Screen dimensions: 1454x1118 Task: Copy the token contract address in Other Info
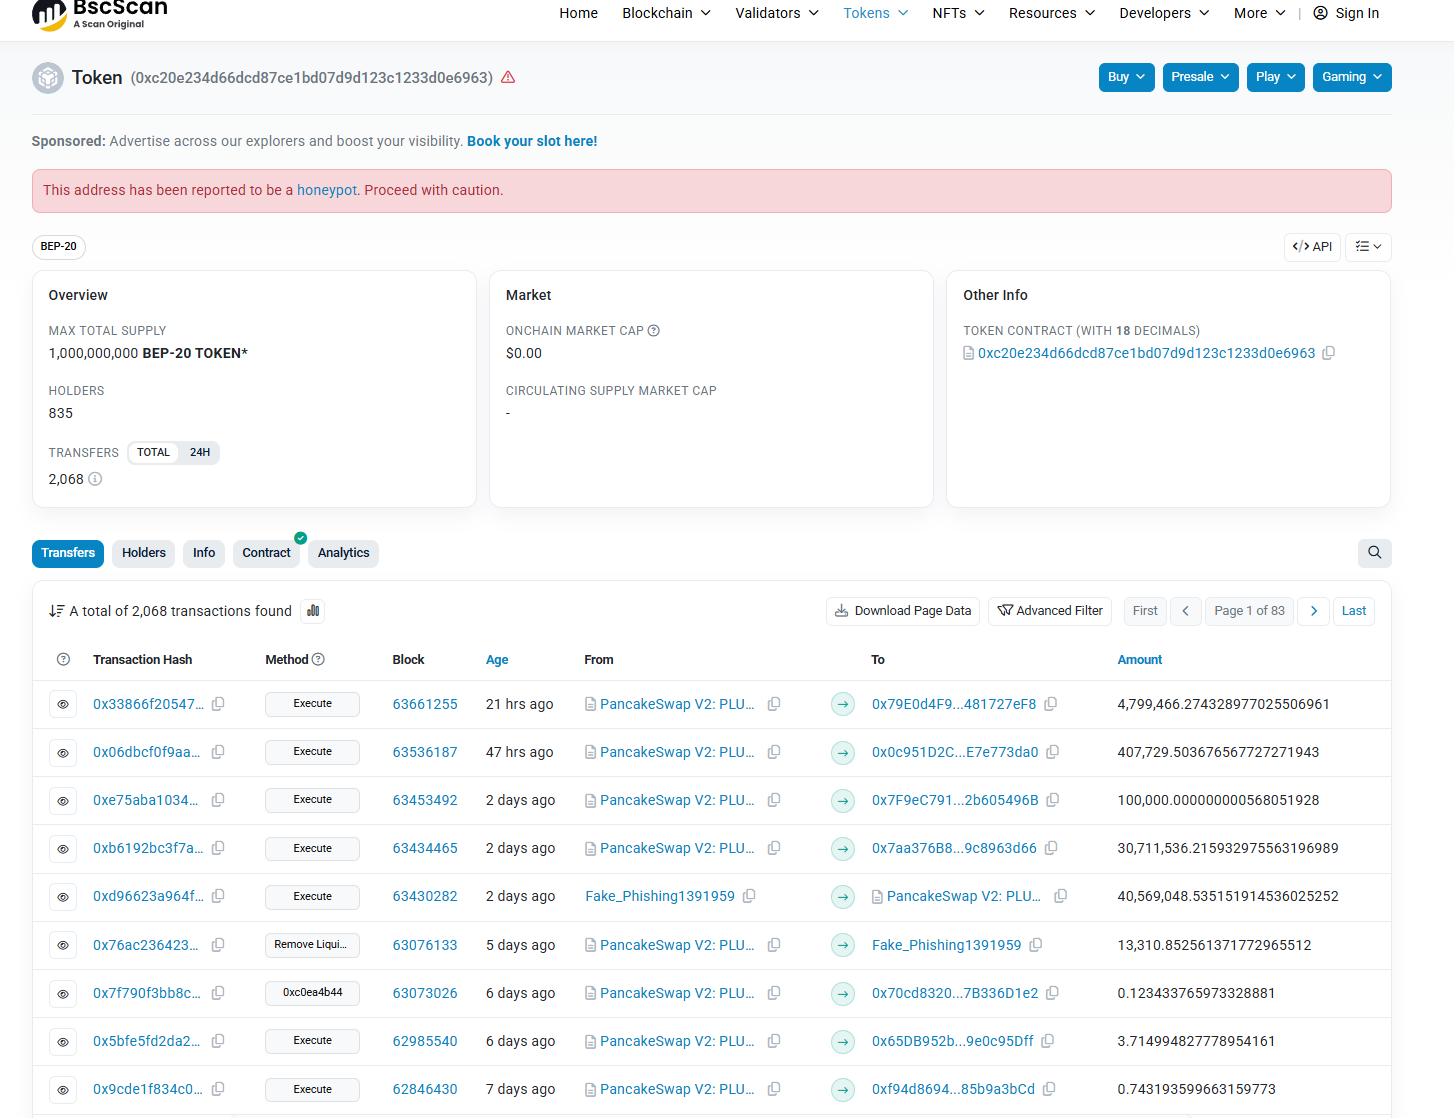(1328, 353)
